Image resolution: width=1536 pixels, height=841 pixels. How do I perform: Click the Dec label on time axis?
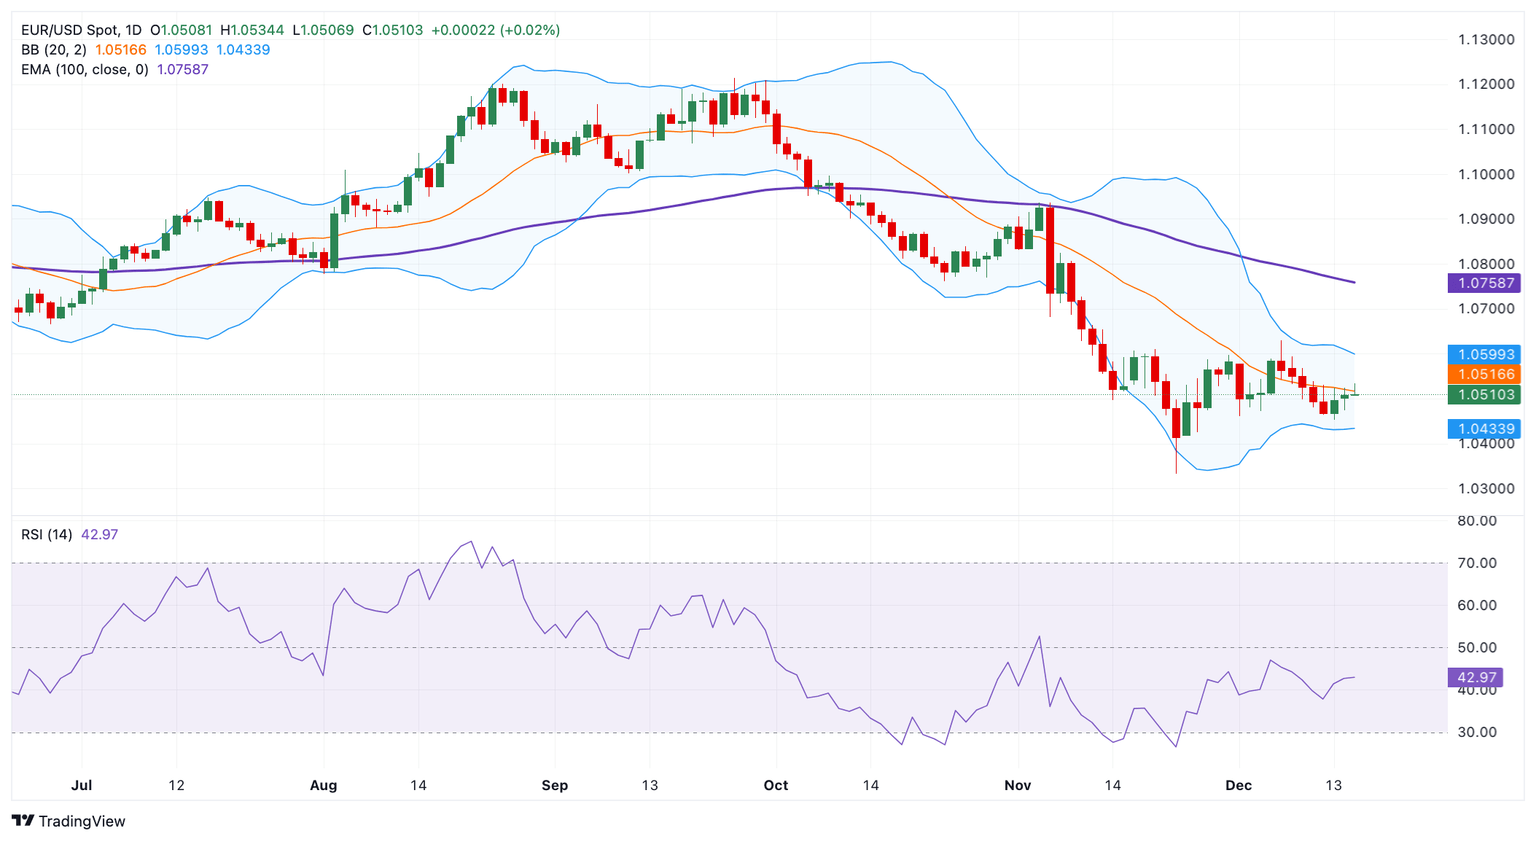pos(1238,785)
